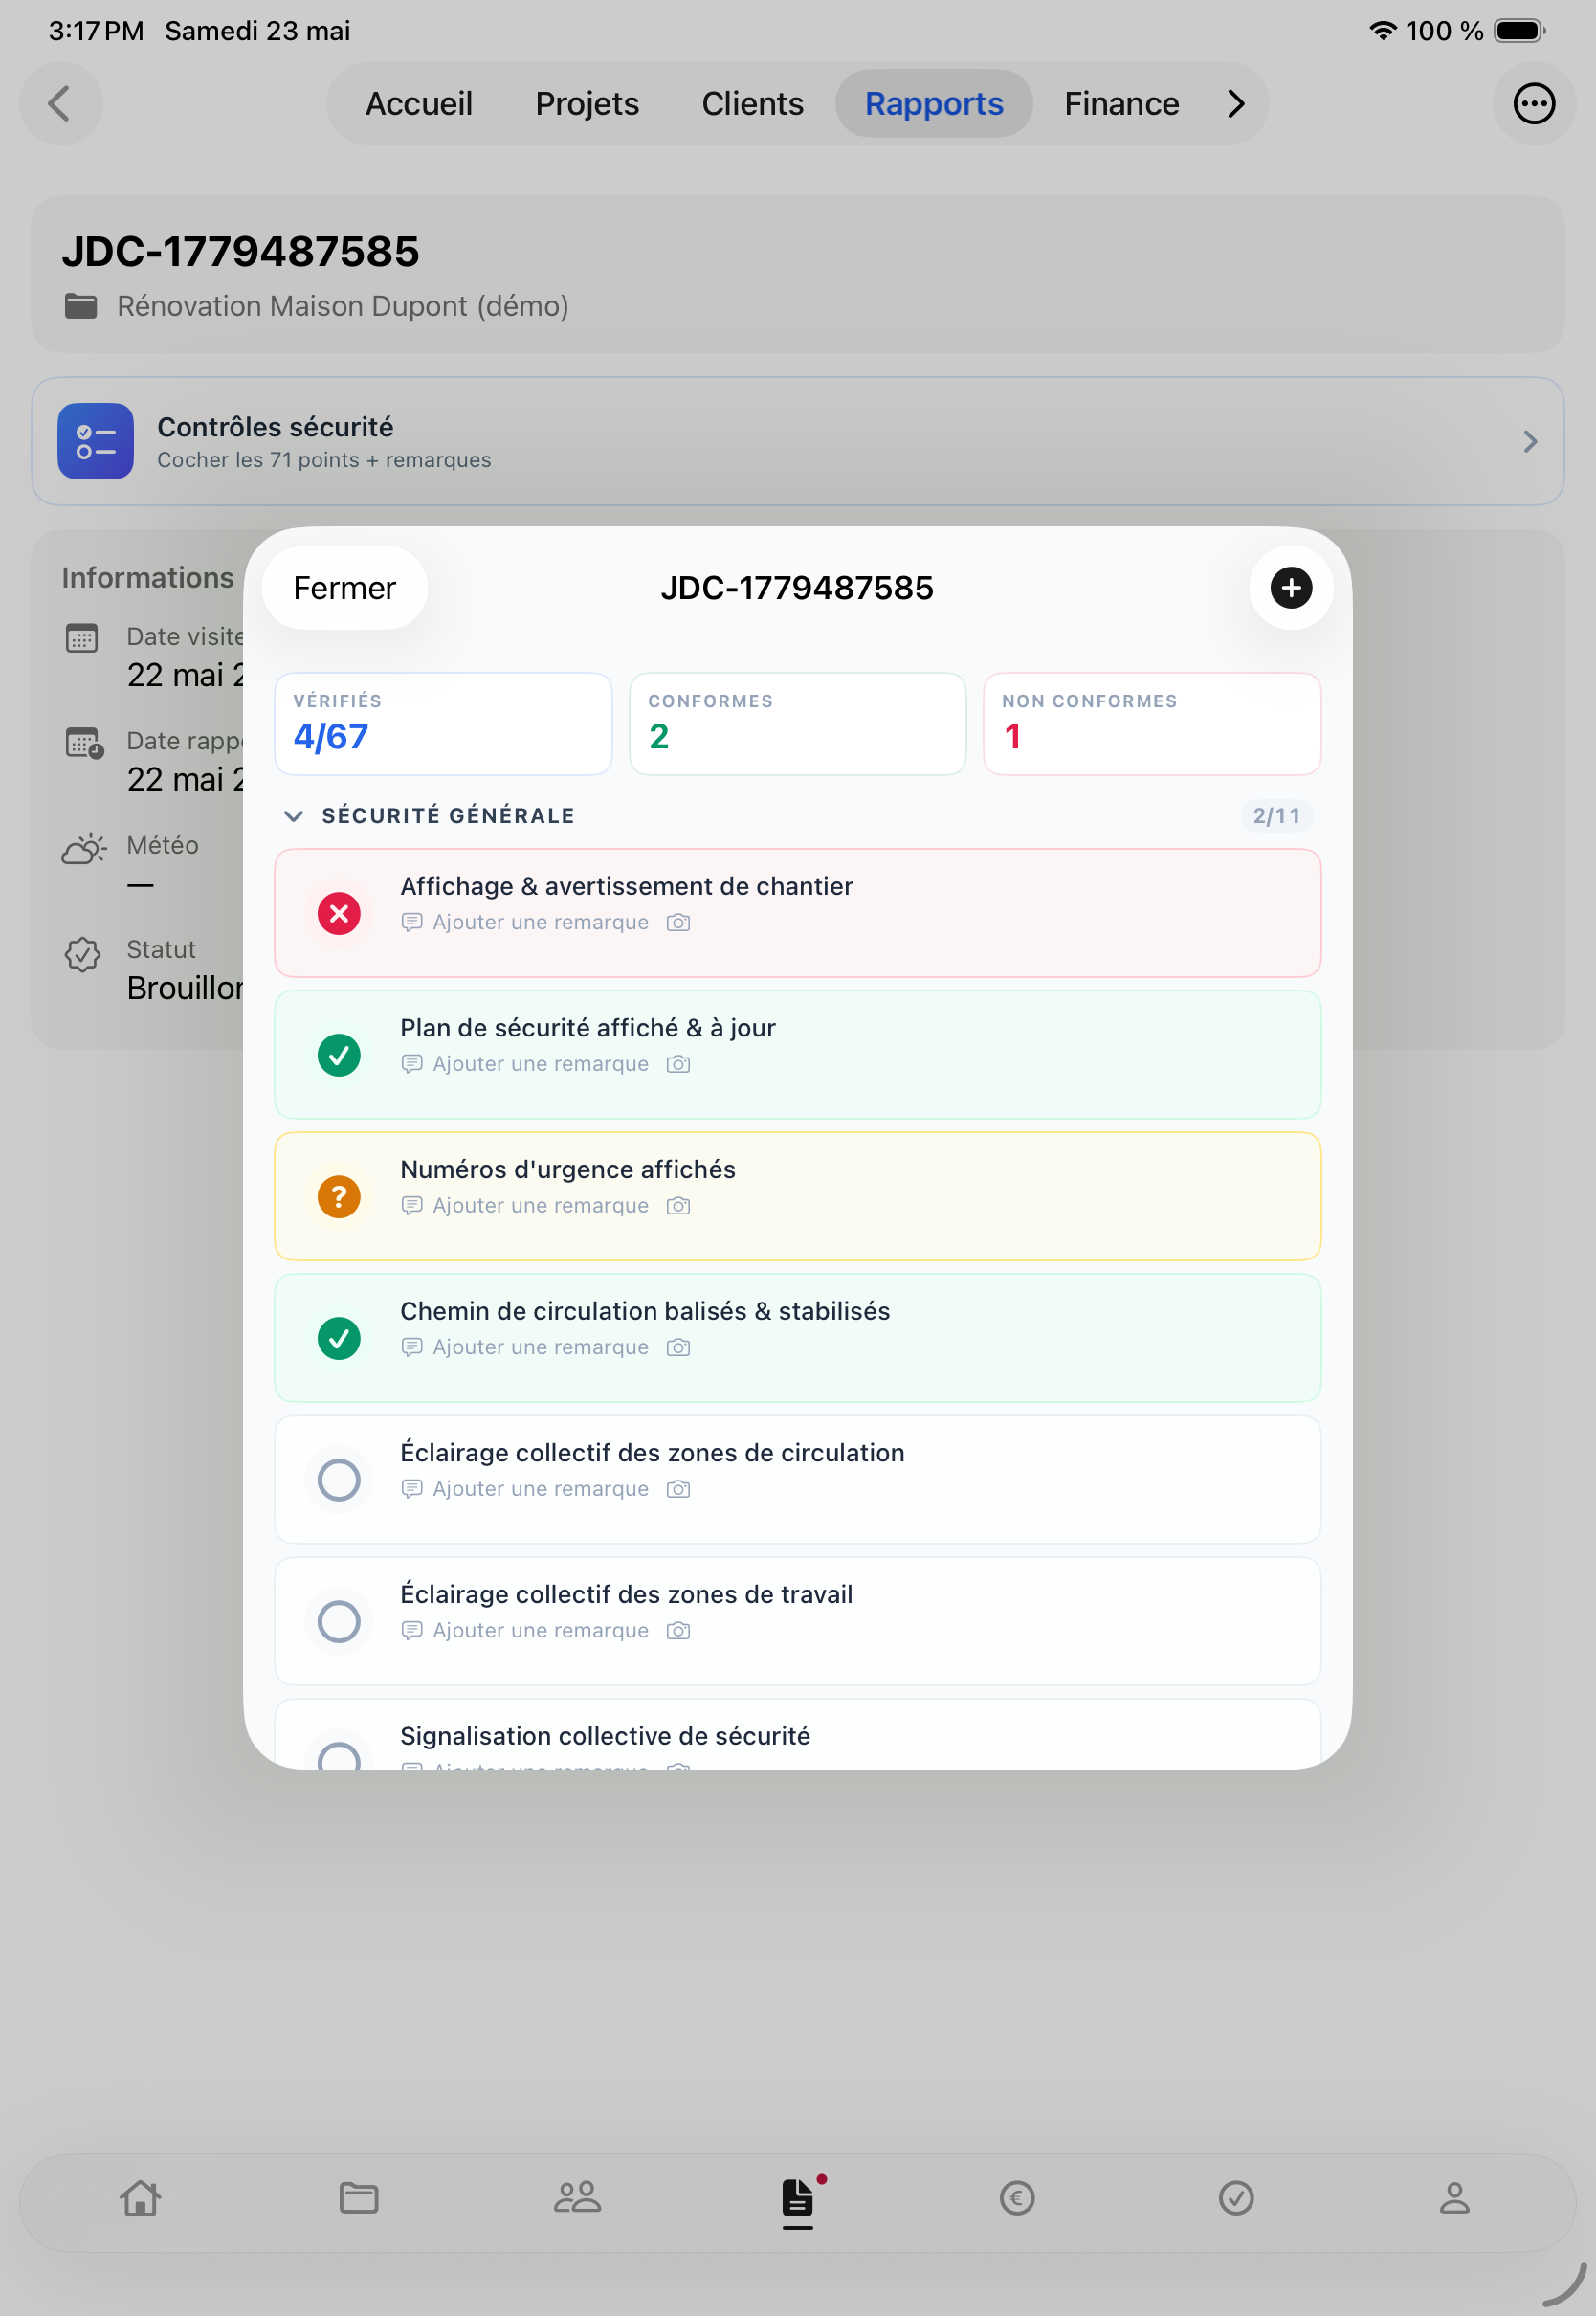Tap the JDC-1779487585 page heading
The height and width of the screenshot is (2316, 1596).
point(240,251)
